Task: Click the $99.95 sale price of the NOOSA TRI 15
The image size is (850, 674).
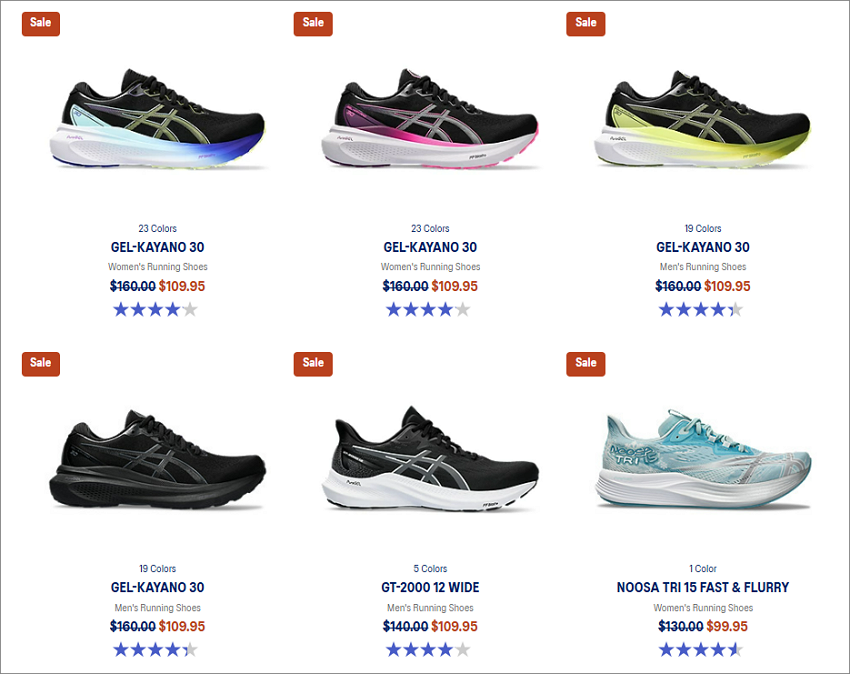Action: pyautogui.click(x=726, y=626)
